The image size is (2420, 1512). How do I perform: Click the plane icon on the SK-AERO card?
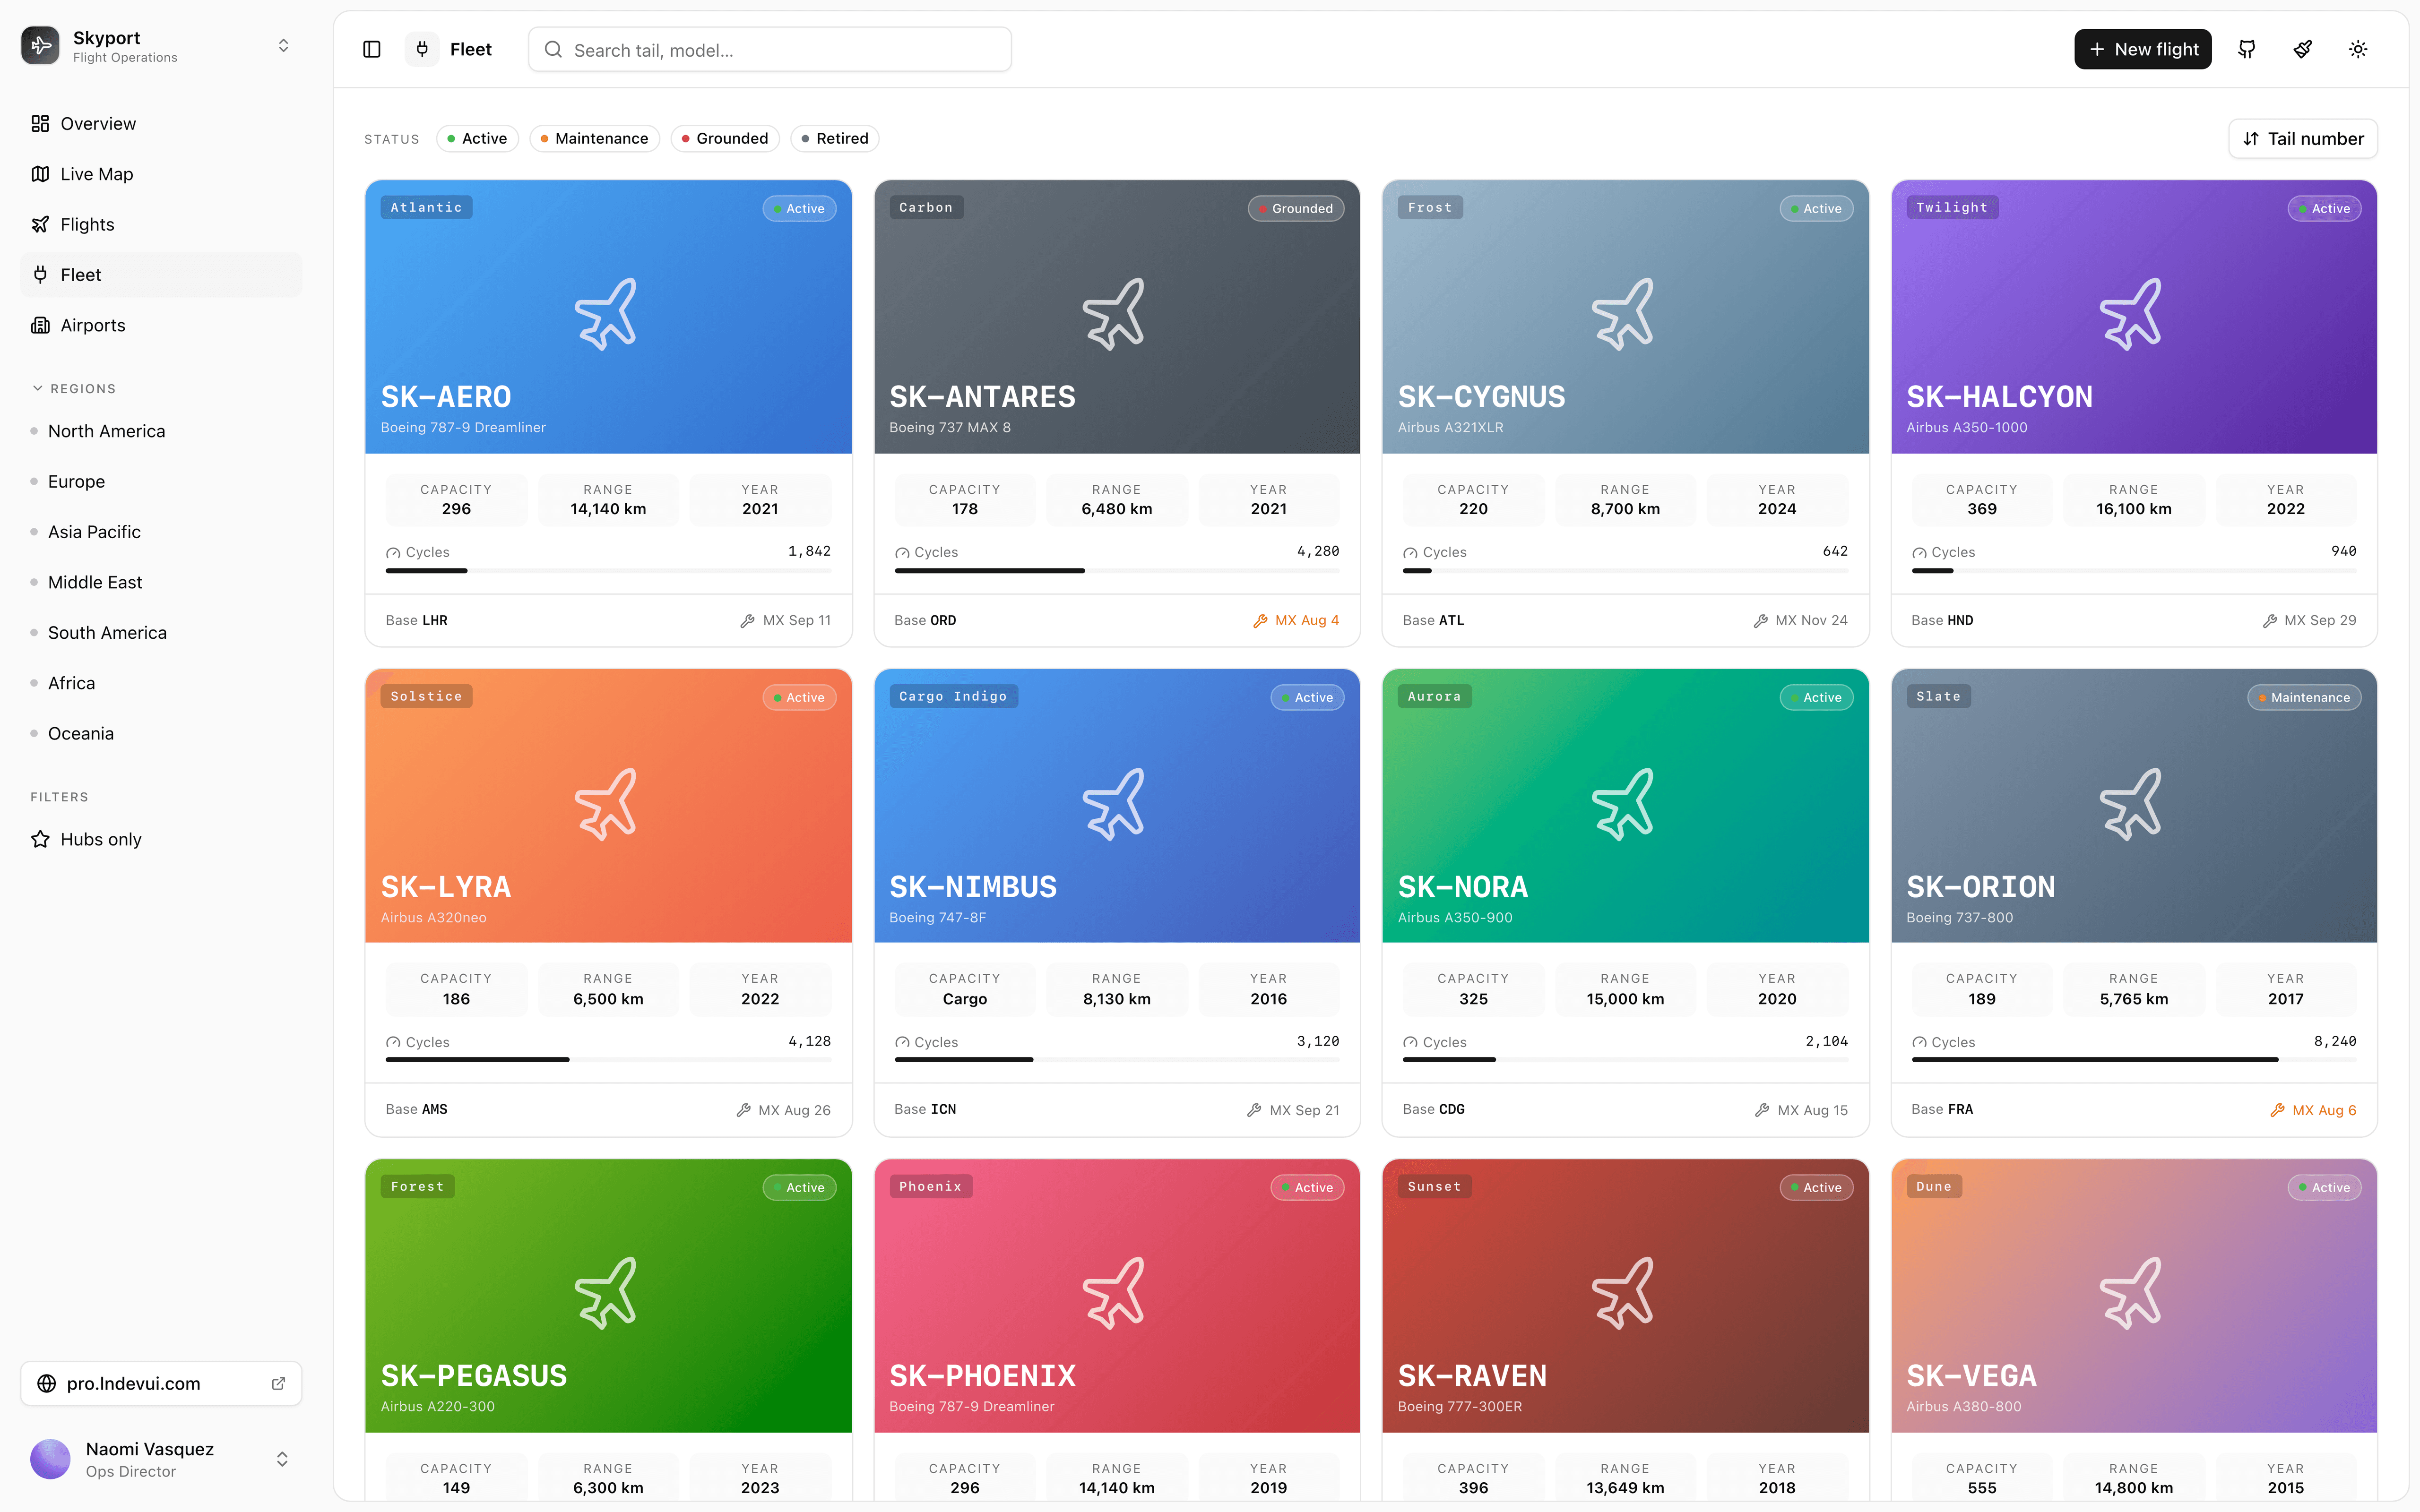[607, 314]
